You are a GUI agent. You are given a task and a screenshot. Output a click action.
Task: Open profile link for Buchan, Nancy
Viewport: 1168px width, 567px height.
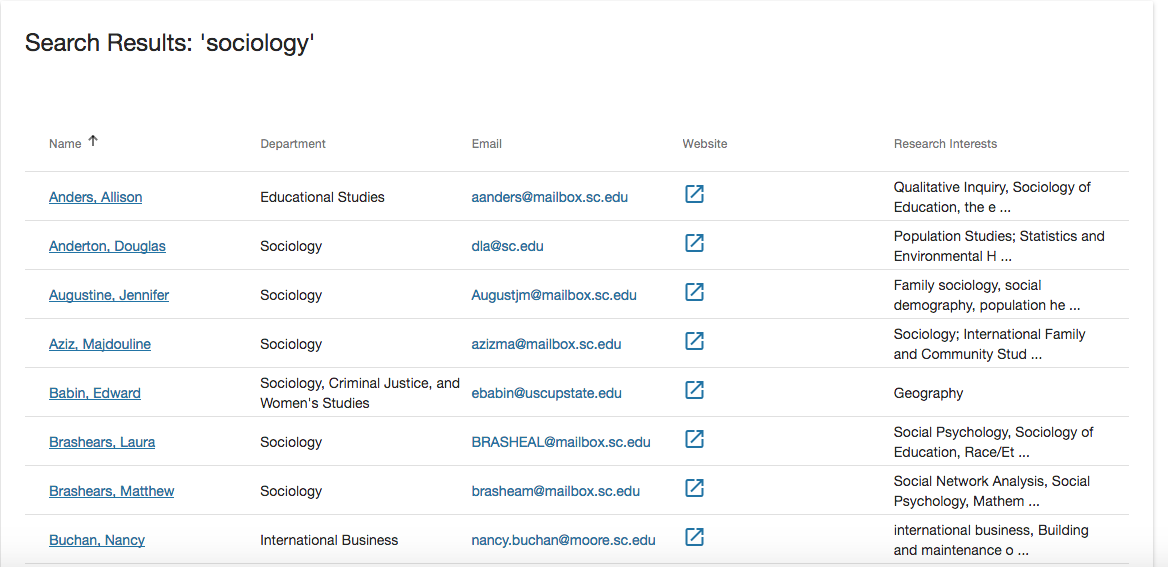point(97,540)
